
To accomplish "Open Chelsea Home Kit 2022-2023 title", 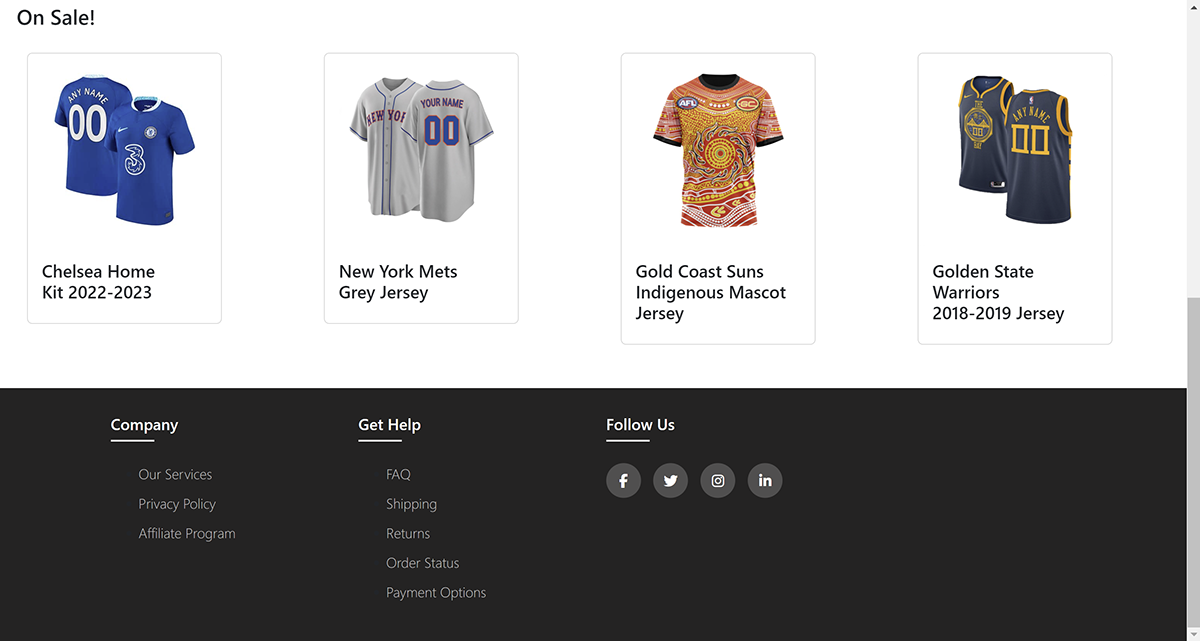I will click(98, 282).
